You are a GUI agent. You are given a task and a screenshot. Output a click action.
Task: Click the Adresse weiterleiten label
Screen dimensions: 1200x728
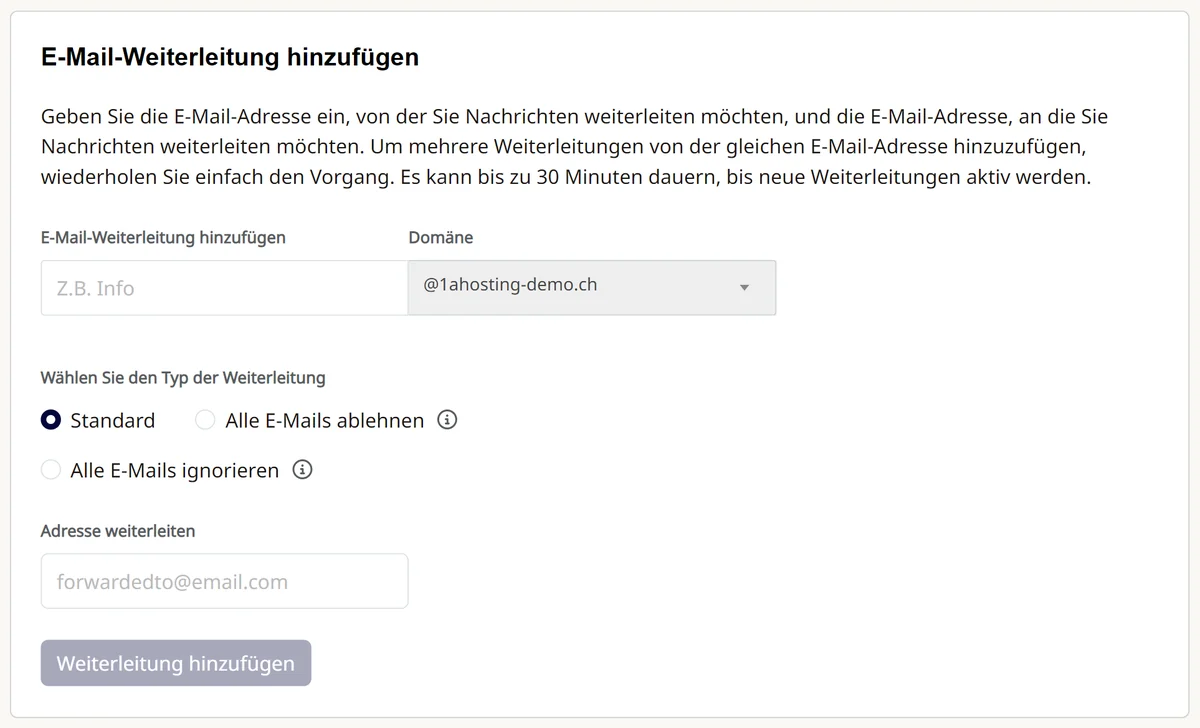coord(118,531)
